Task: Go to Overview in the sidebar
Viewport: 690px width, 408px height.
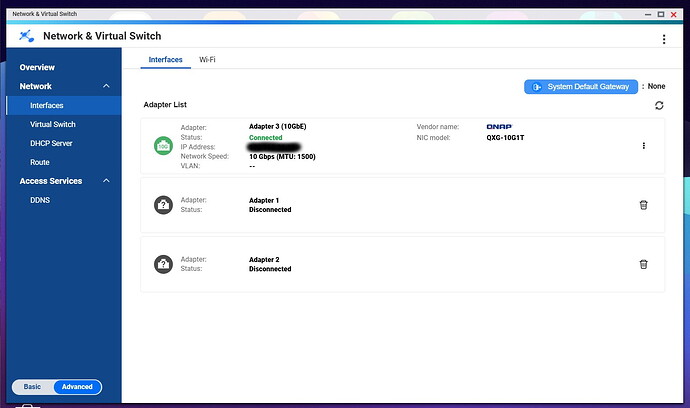Action: point(37,67)
